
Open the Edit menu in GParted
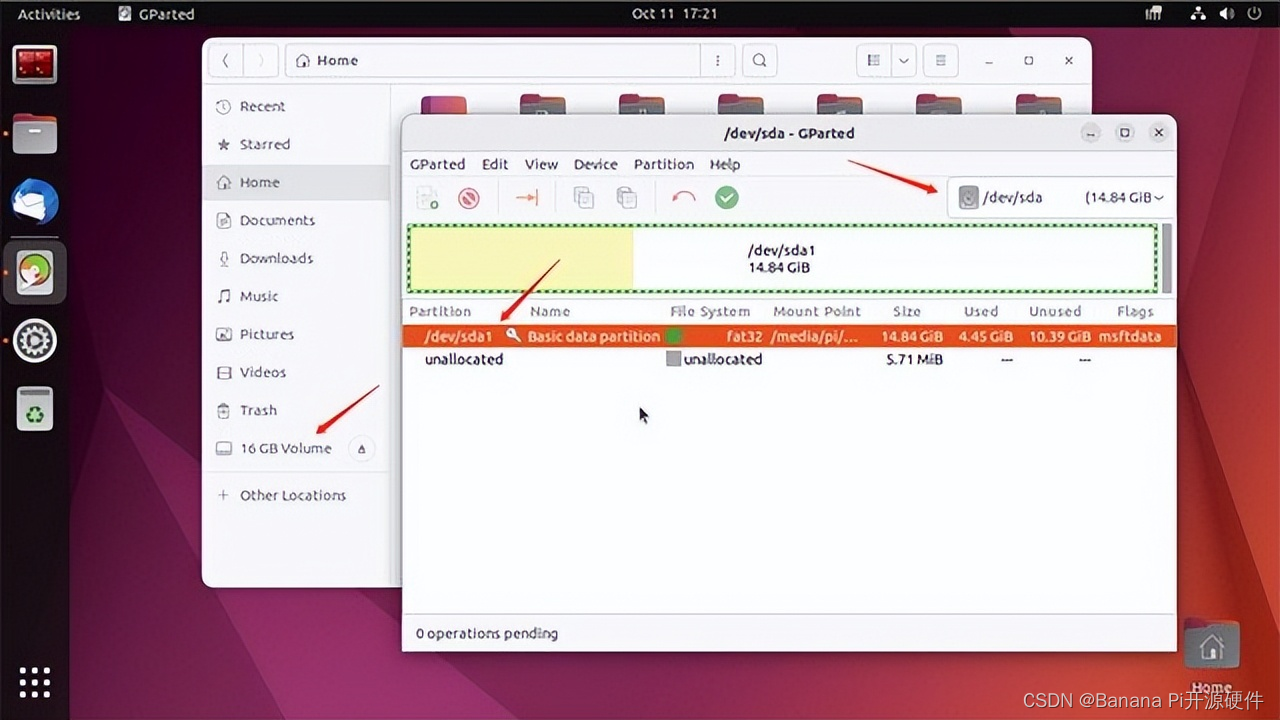pos(495,164)
